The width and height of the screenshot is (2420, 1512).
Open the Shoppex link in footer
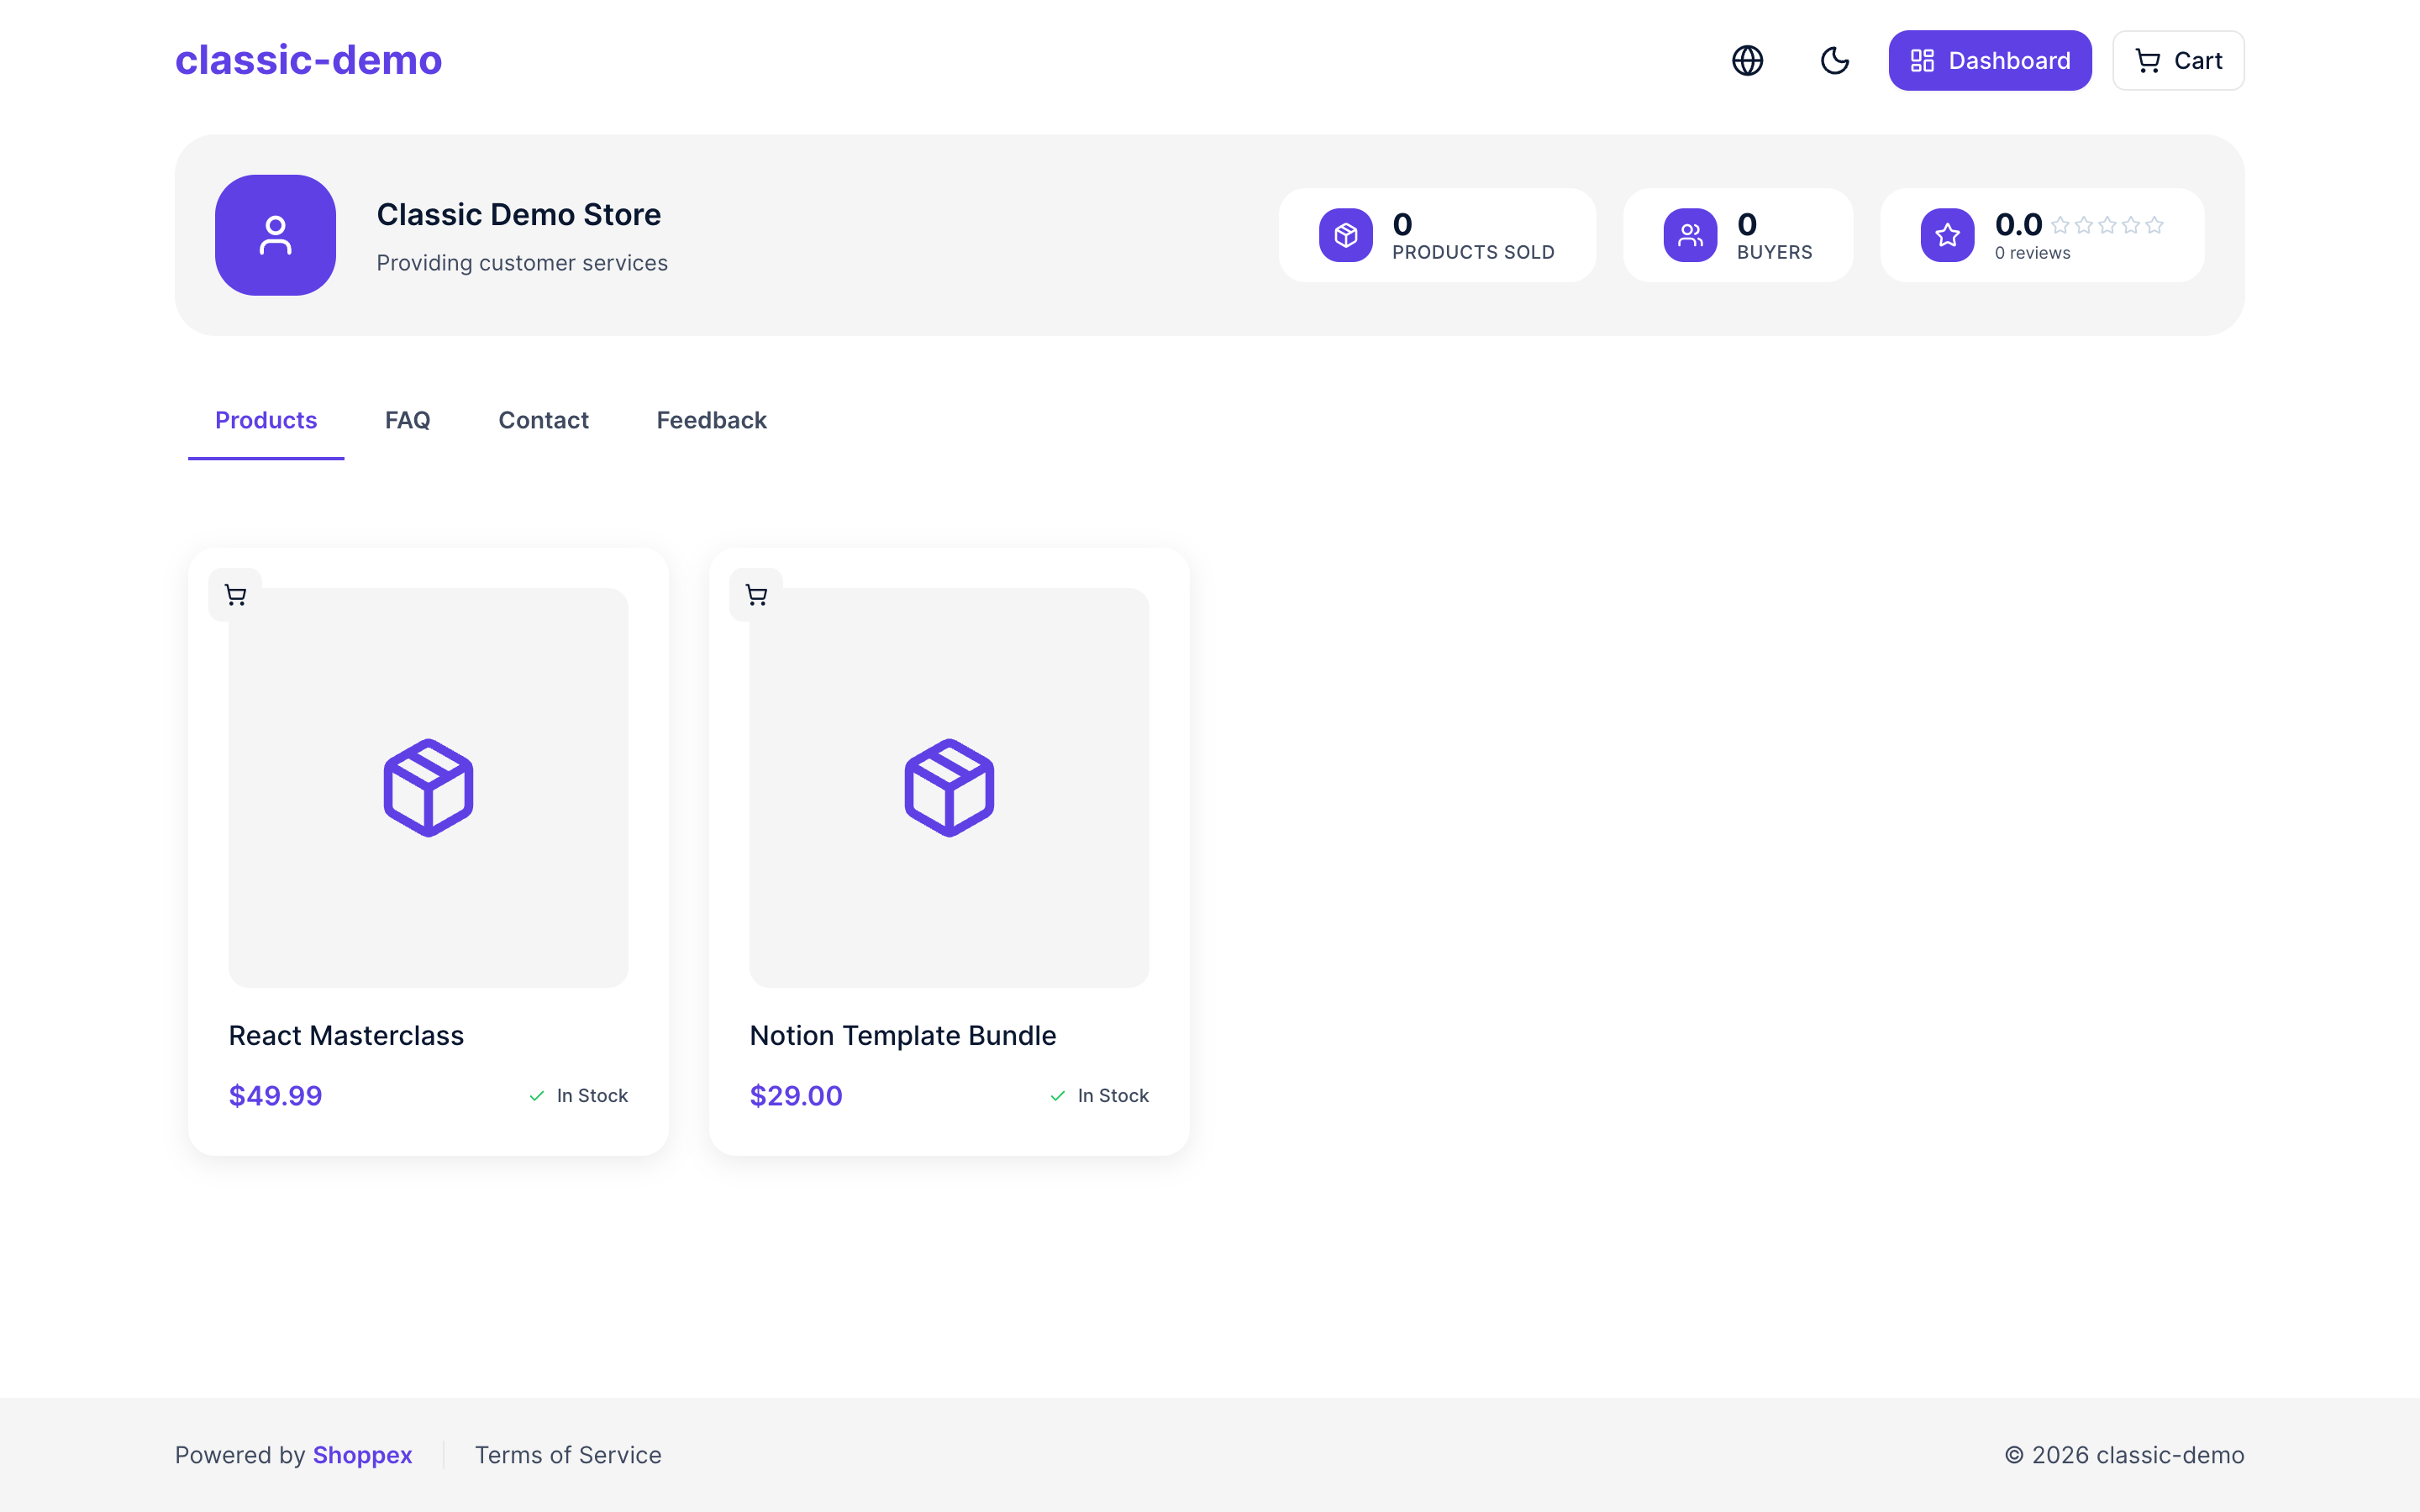point(361,1455)
